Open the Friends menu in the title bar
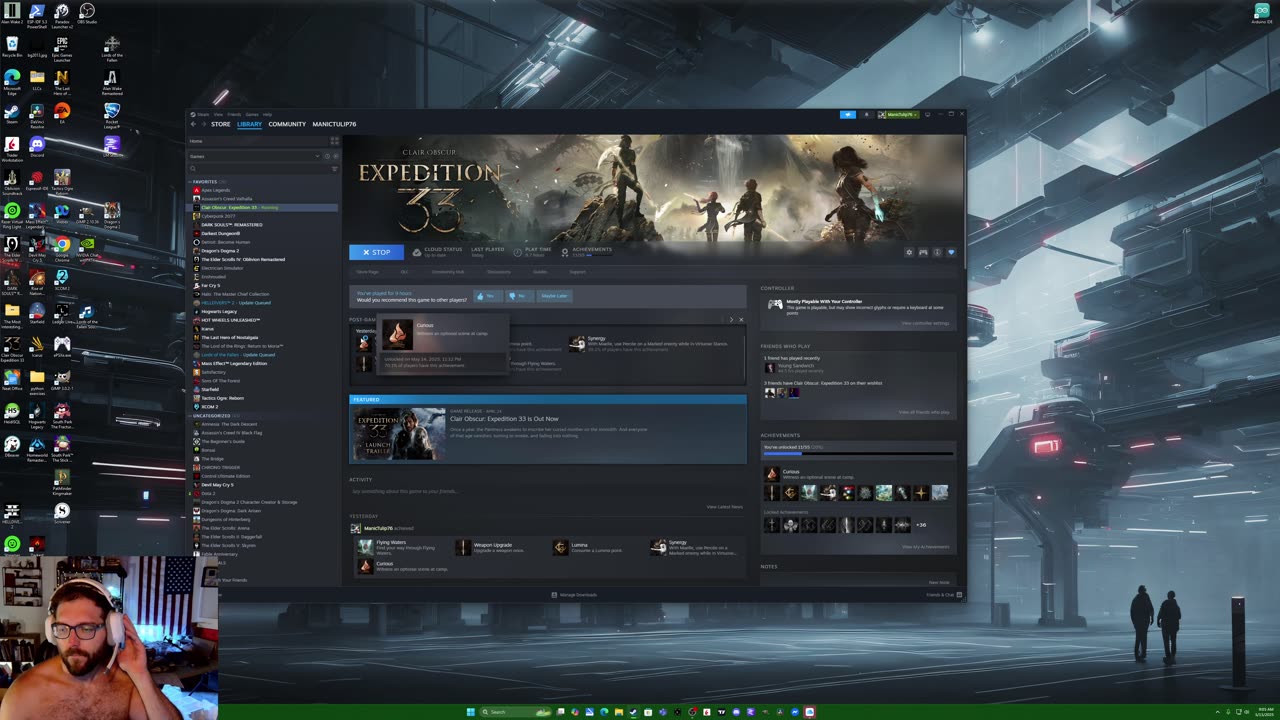 click(x=234, y=114)
